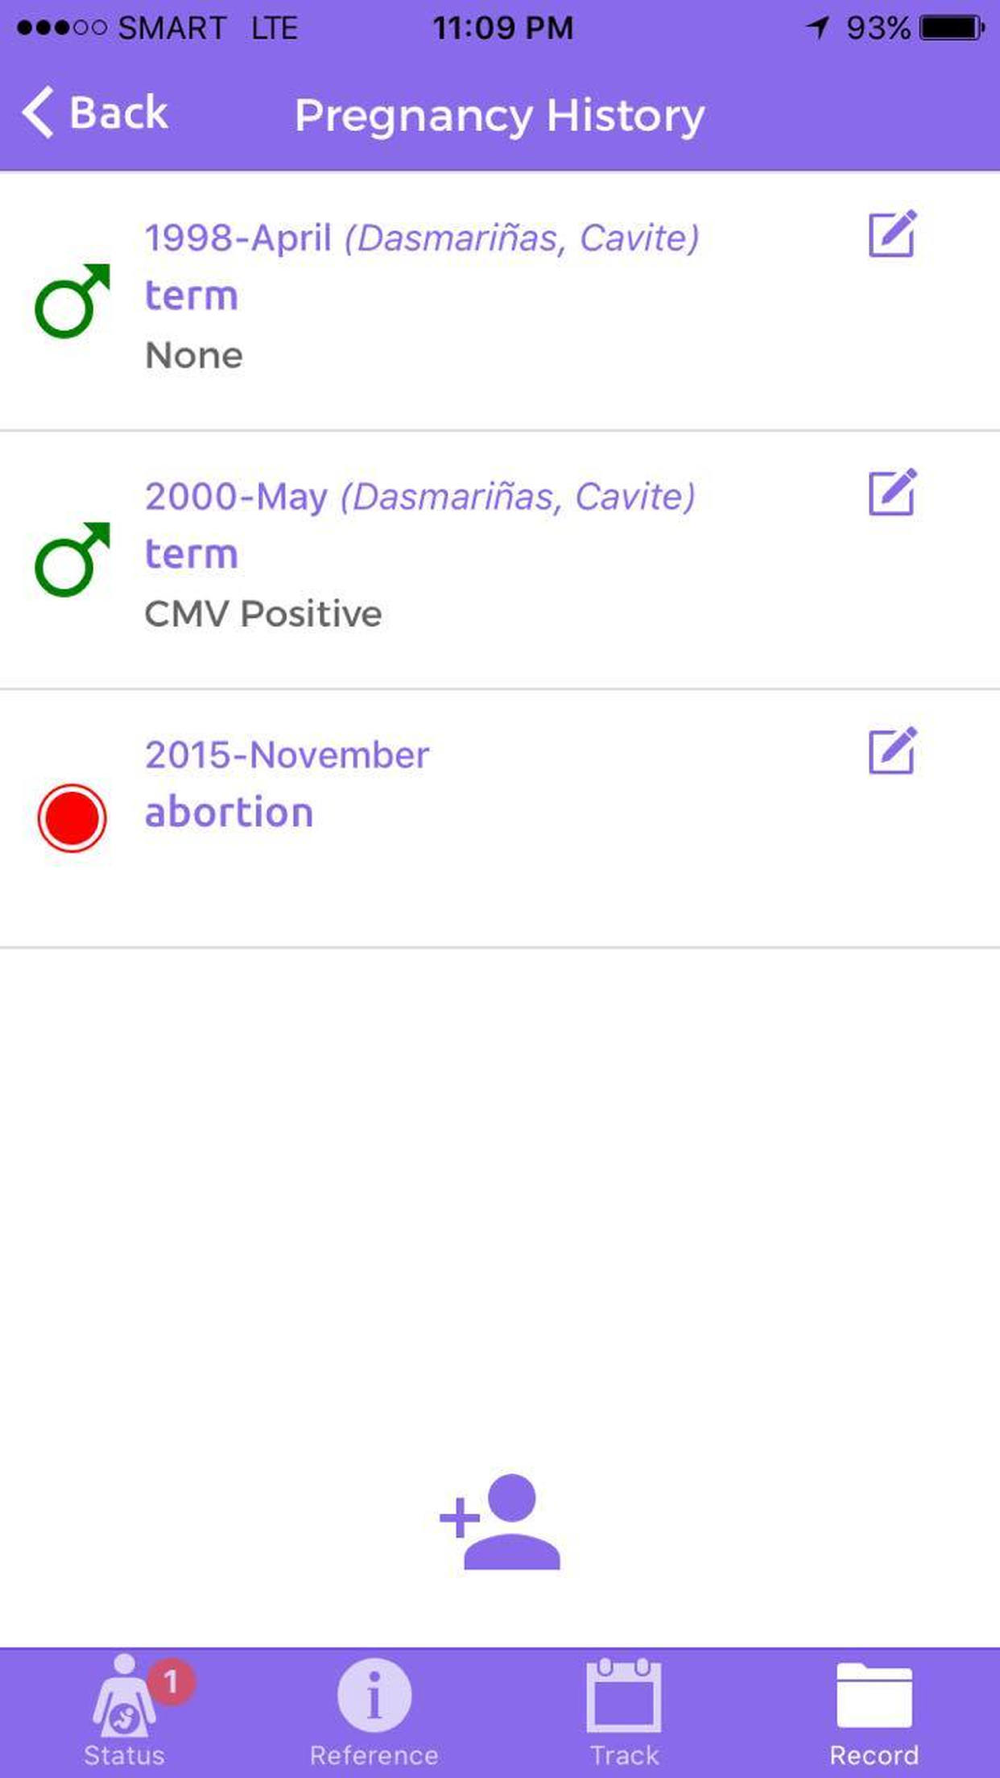Tap the male symbol for 1998-April

click(72, 301)
